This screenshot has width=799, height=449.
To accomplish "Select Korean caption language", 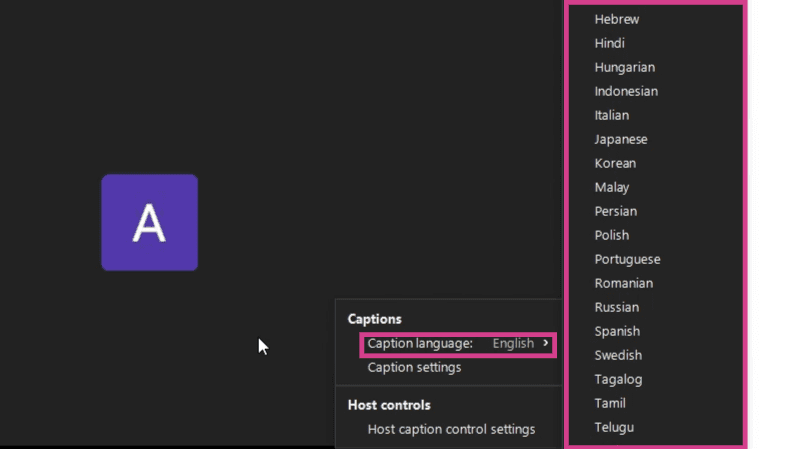I will [615, 163].
